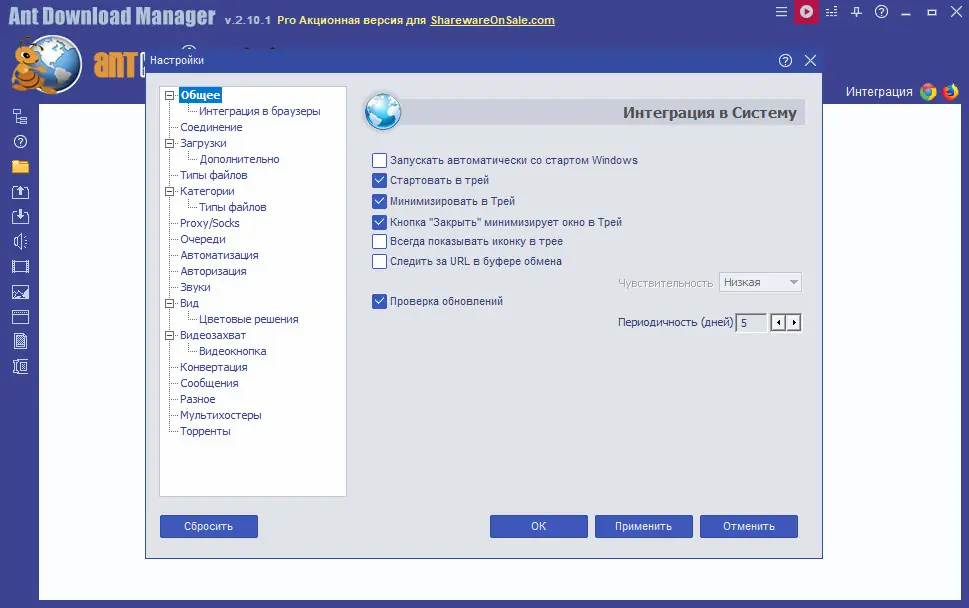Collapse the Загрузки tree node
Viewport: 969px width, 608px height.
(169, 143)
